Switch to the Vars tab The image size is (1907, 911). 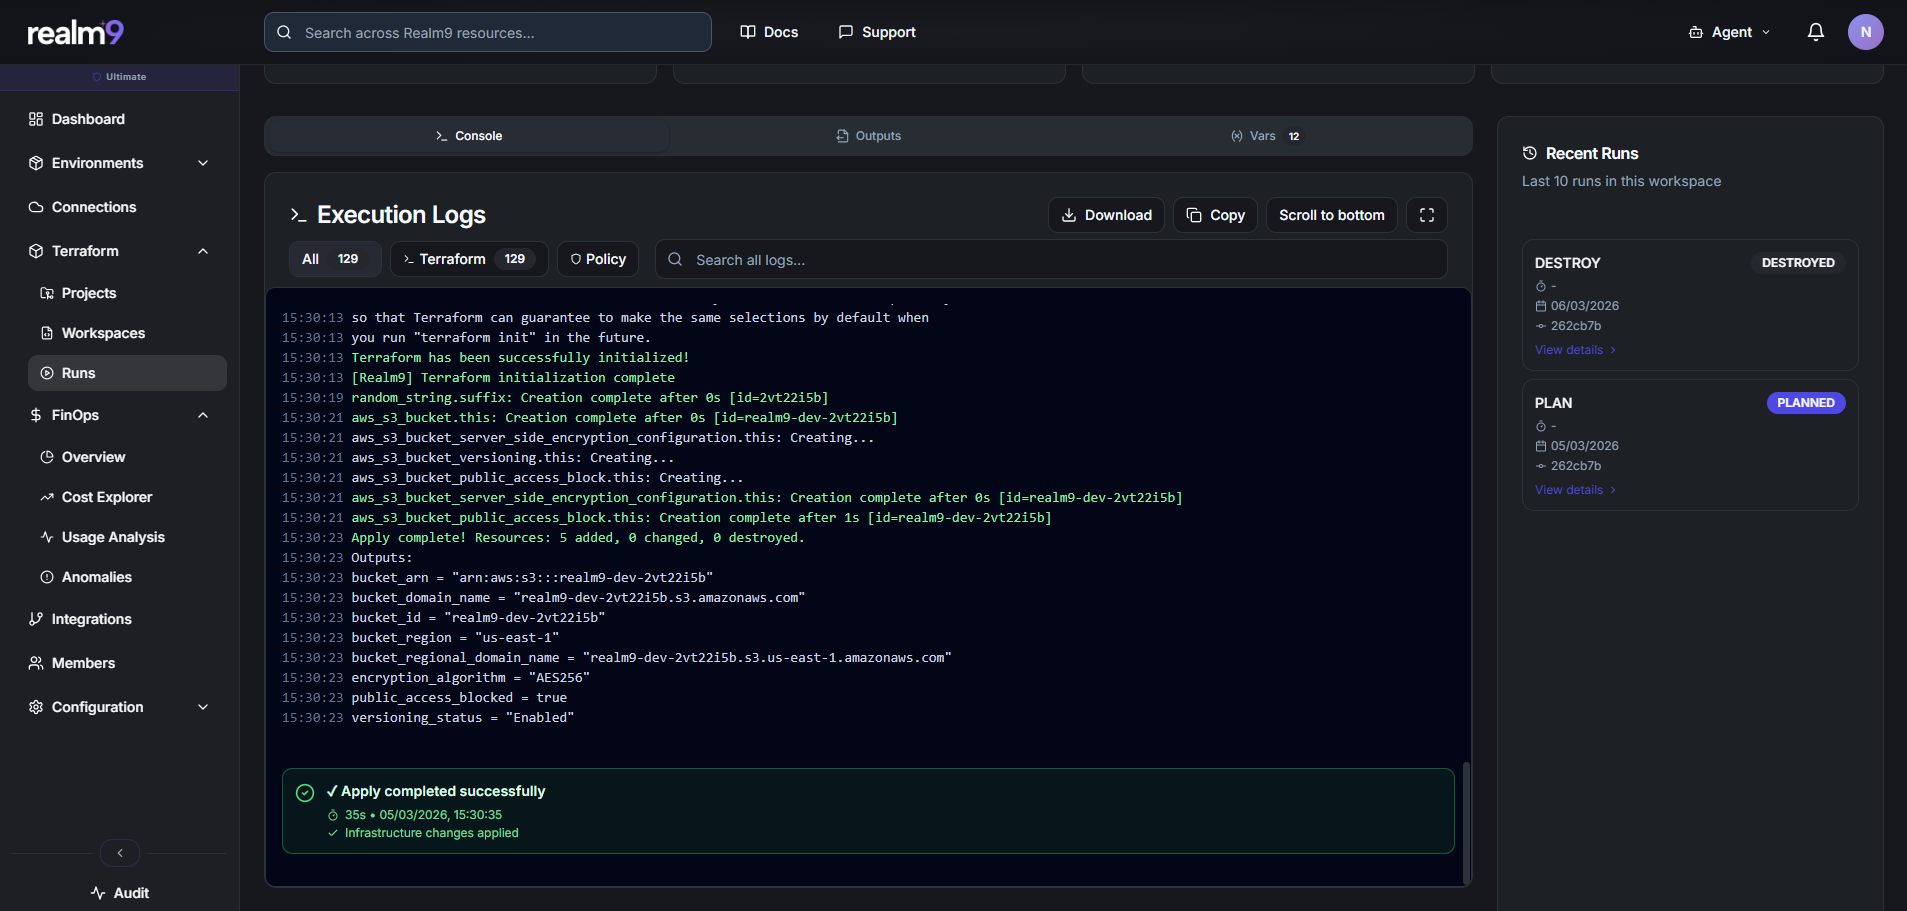pyautogui.click(x=1265, y=136)
